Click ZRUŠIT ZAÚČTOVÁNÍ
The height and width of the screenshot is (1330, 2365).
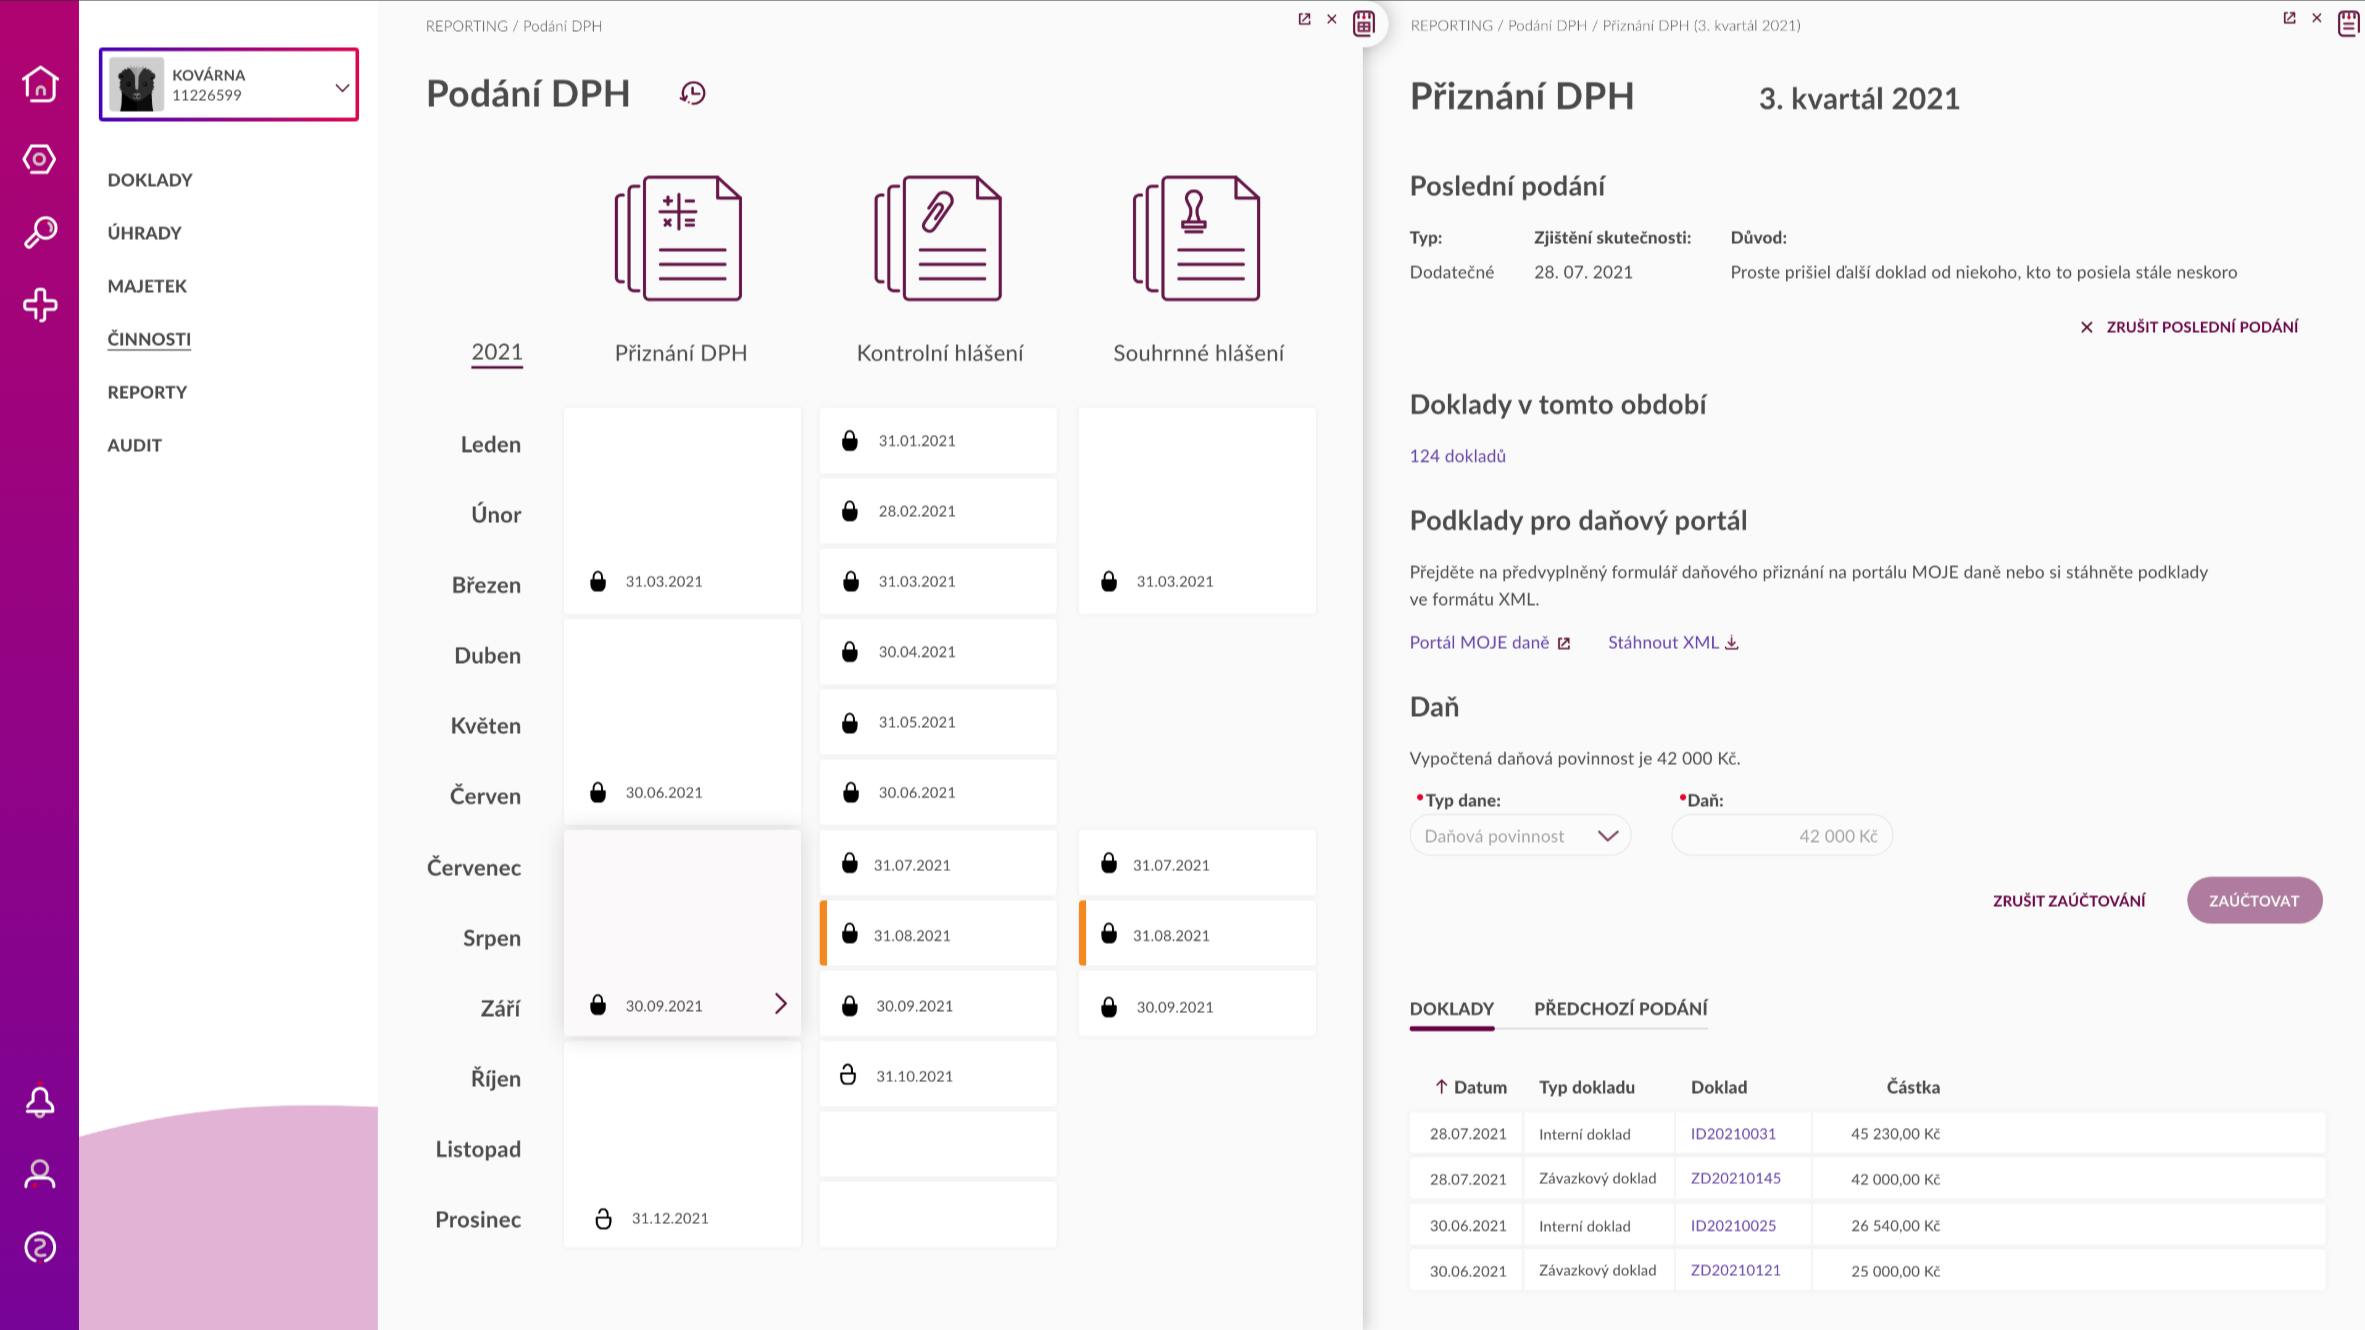(2069, 901)
